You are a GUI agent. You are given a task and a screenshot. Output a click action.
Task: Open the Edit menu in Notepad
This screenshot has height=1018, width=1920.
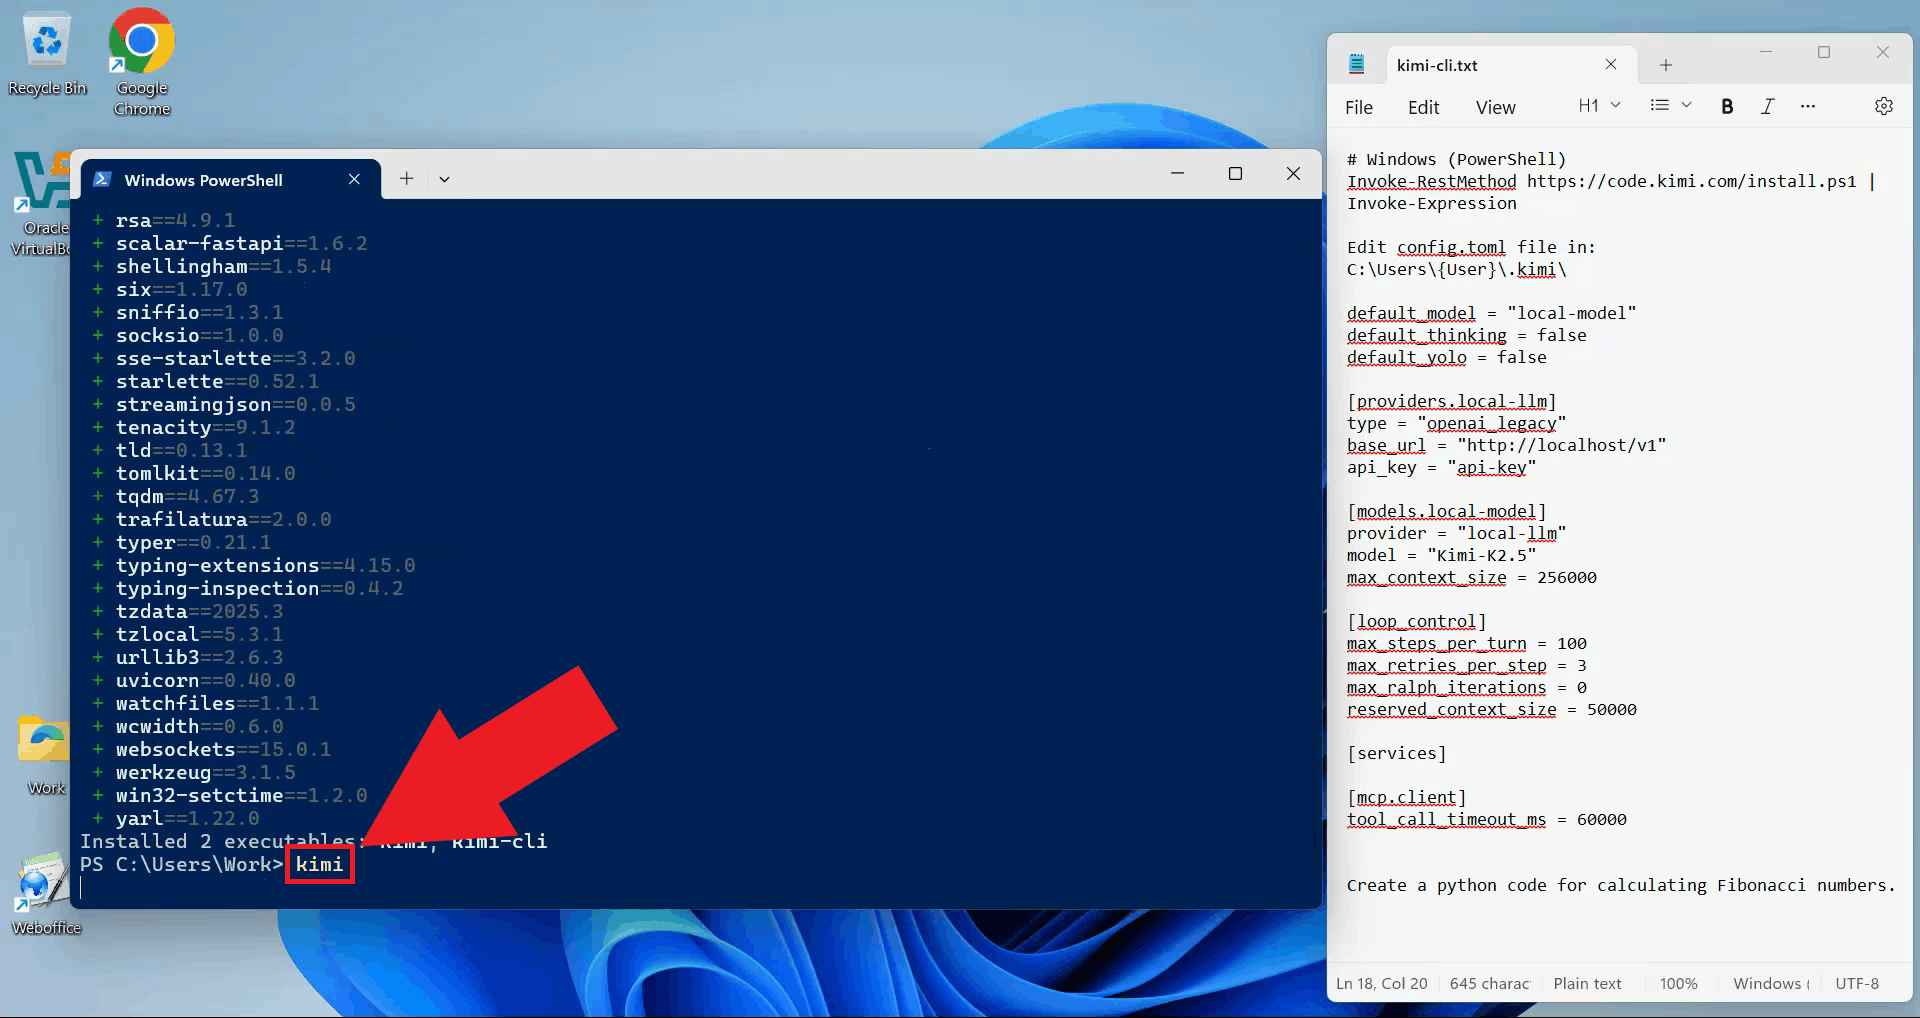point(1423,107)
